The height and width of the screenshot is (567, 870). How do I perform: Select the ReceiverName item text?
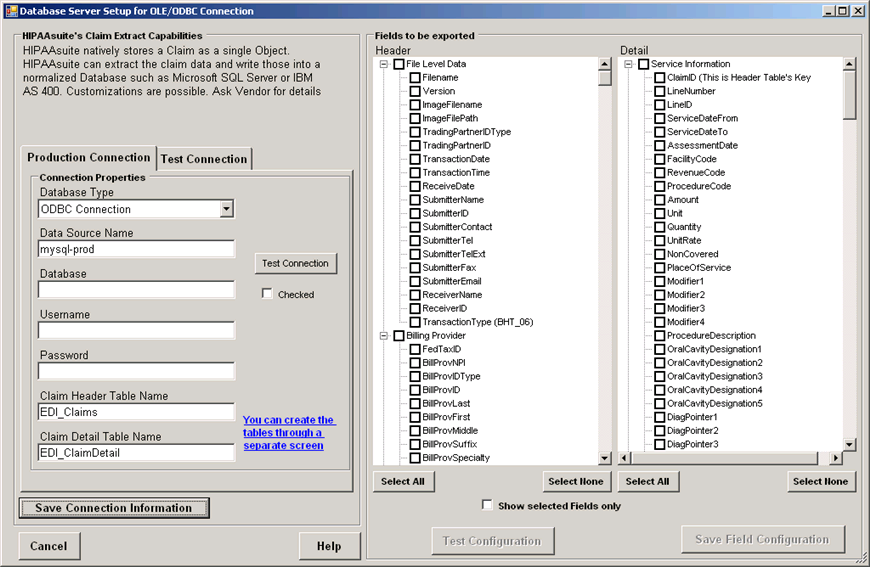[x=452, y=295]
